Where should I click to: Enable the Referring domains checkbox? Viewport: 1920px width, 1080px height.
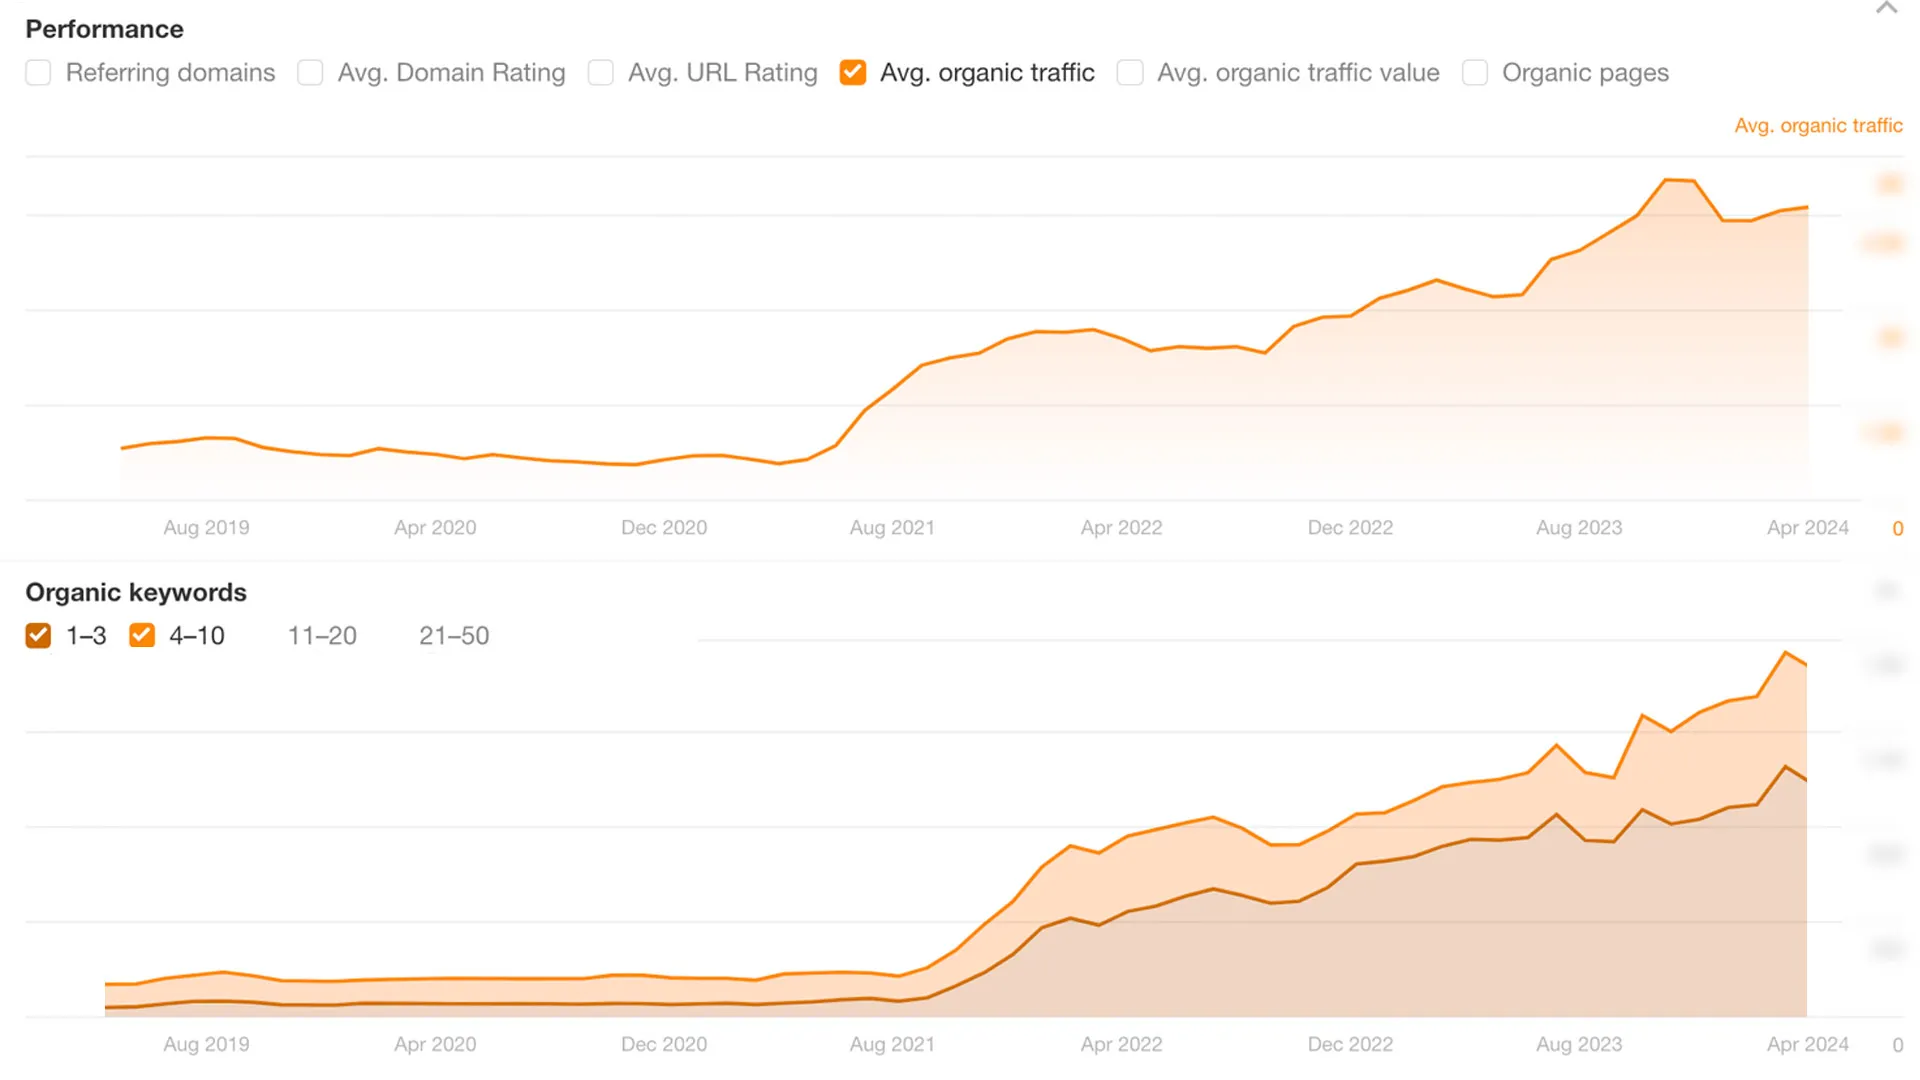[38, 72]
